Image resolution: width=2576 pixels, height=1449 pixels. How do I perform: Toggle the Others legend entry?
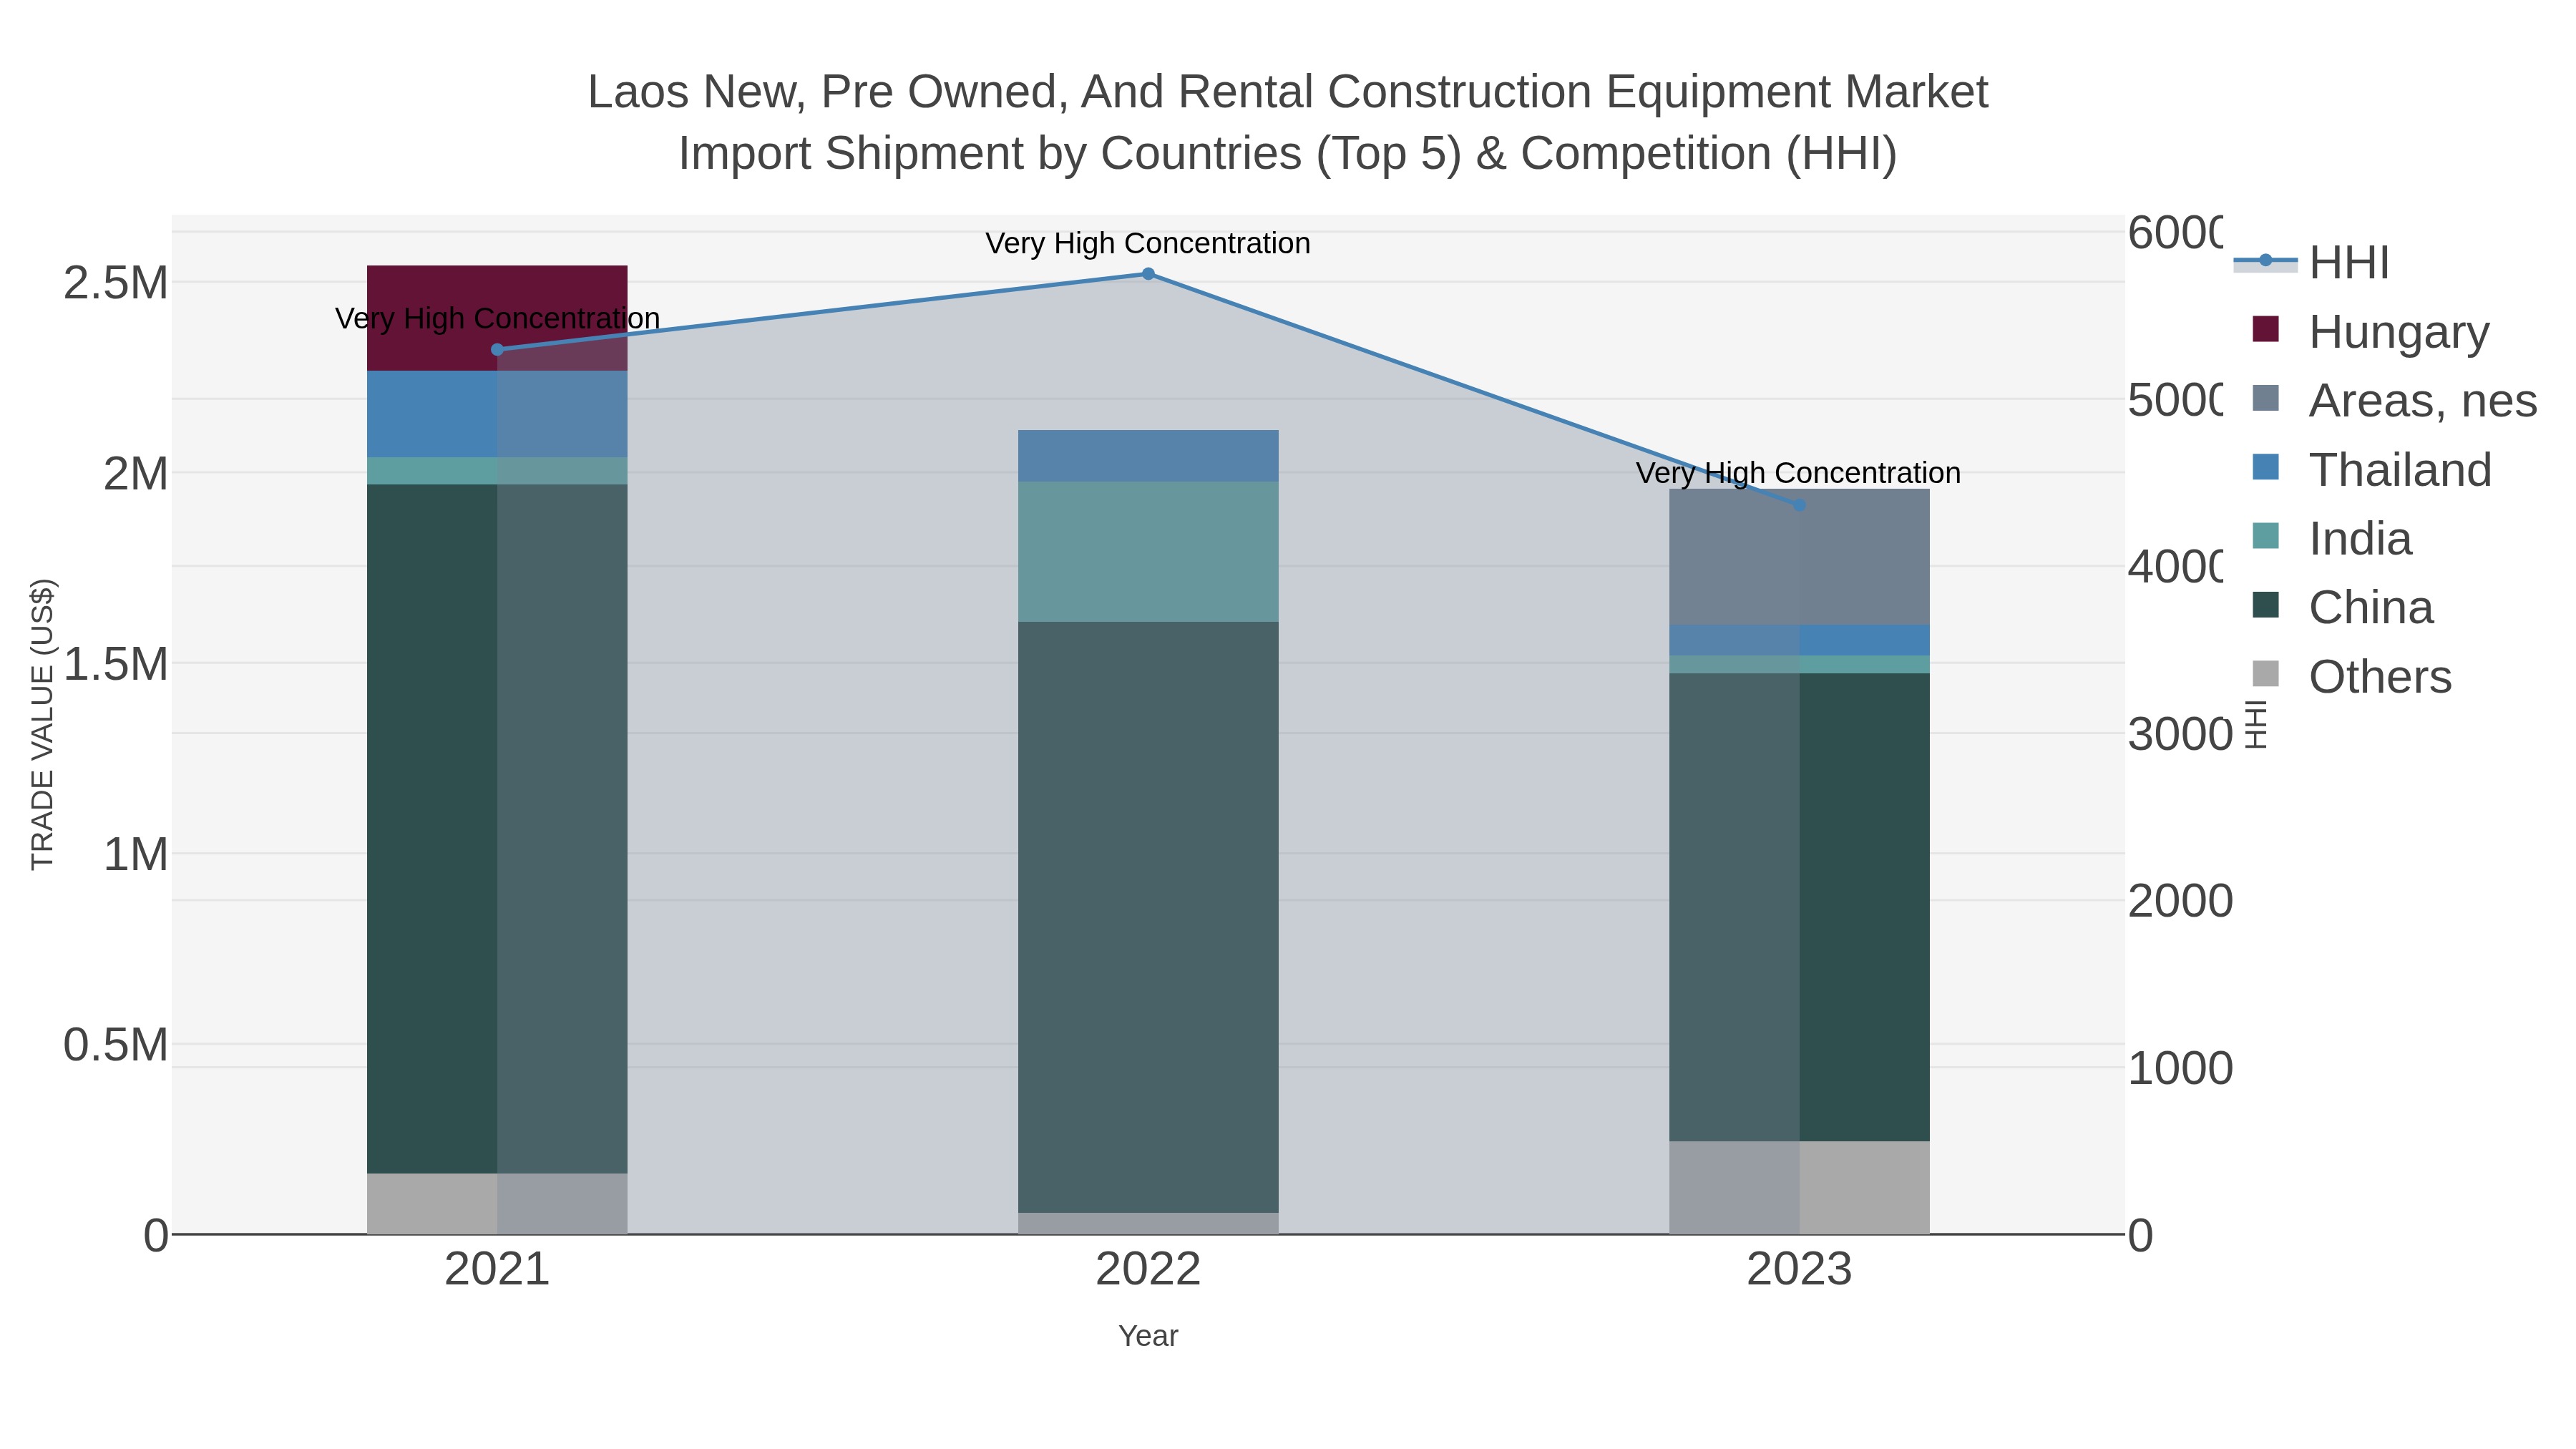point(2352,677)
